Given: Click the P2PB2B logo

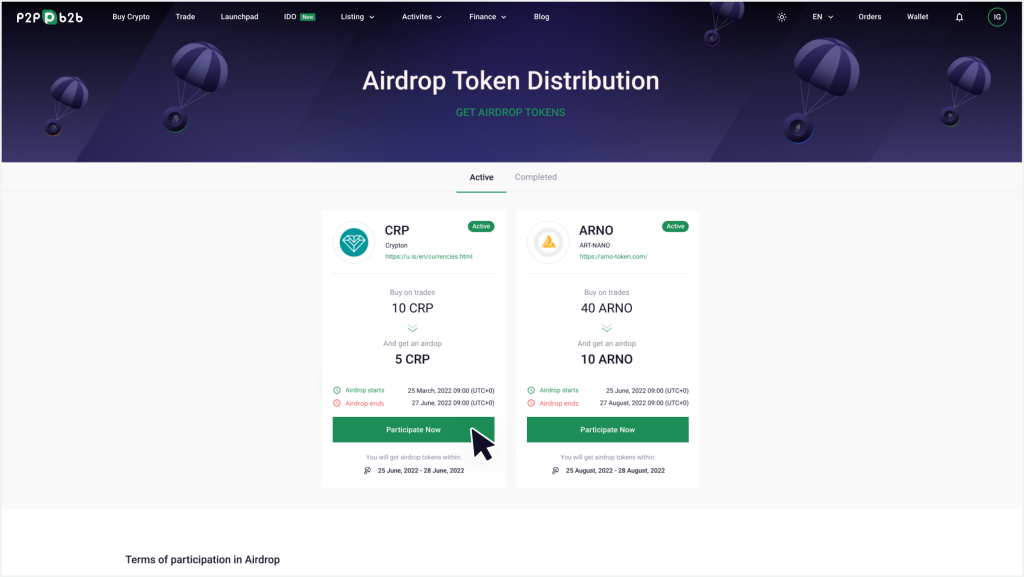Looking at the screenshot, I should tap(50, 18).
